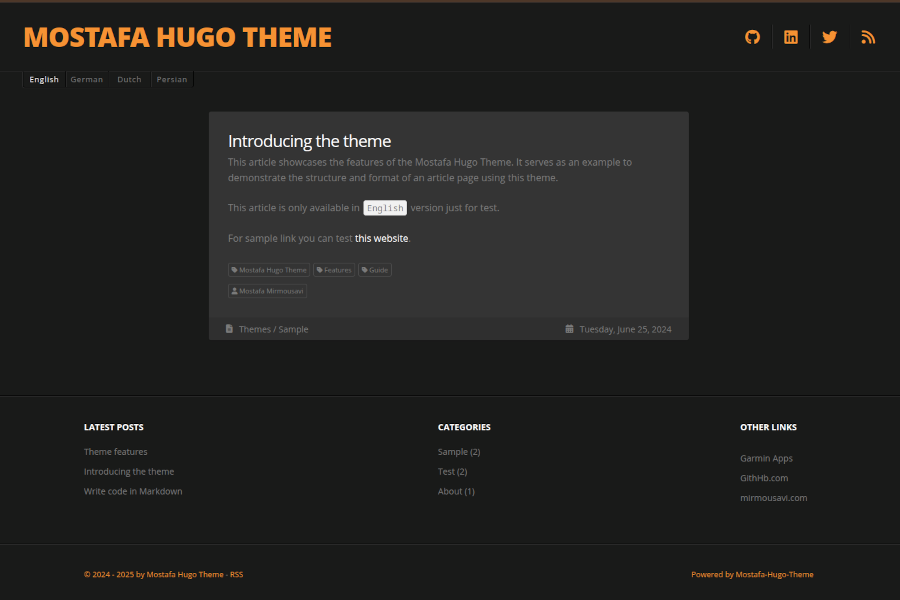Click the document icon next to Themes / Sample
The height and width of the screenshot is (600, 900).
[x=230, y=328]
